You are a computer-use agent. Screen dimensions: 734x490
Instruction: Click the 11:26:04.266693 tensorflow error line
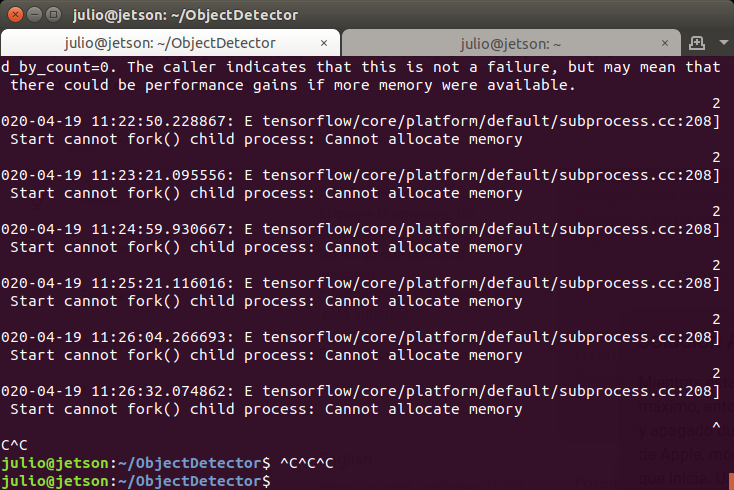click(360, 337)
